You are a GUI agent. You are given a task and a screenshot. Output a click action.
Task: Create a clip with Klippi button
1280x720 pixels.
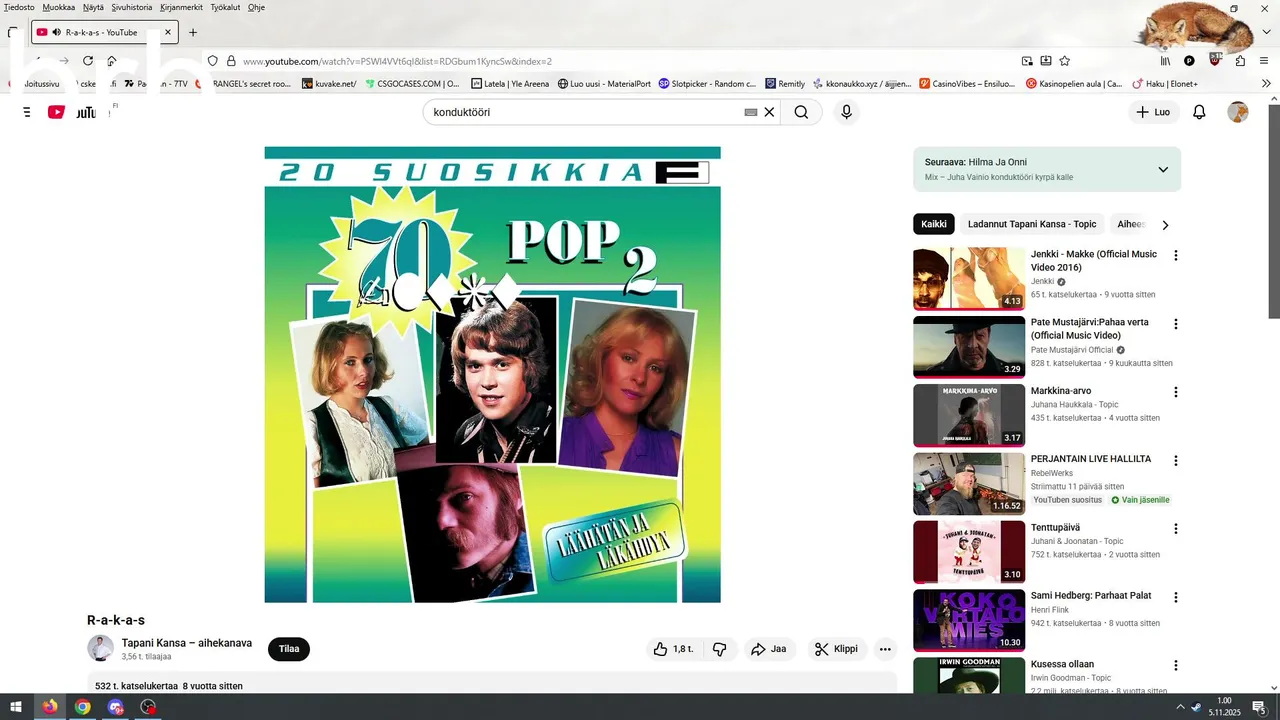coord(836,649)
